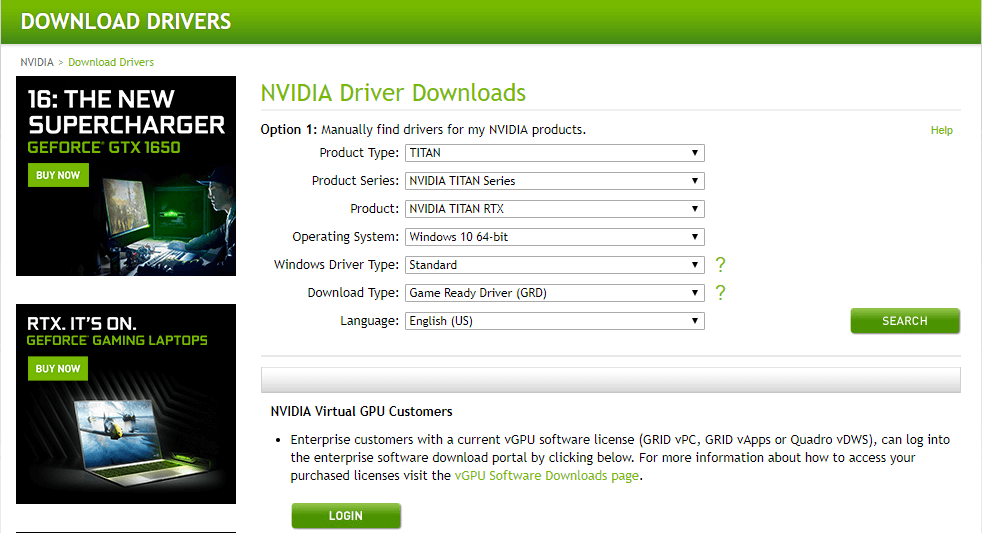Click BUY NOW on GeForce Gaming Laptops ad
Viewport: 982px width, 533px height.
(x=58, y=369)
